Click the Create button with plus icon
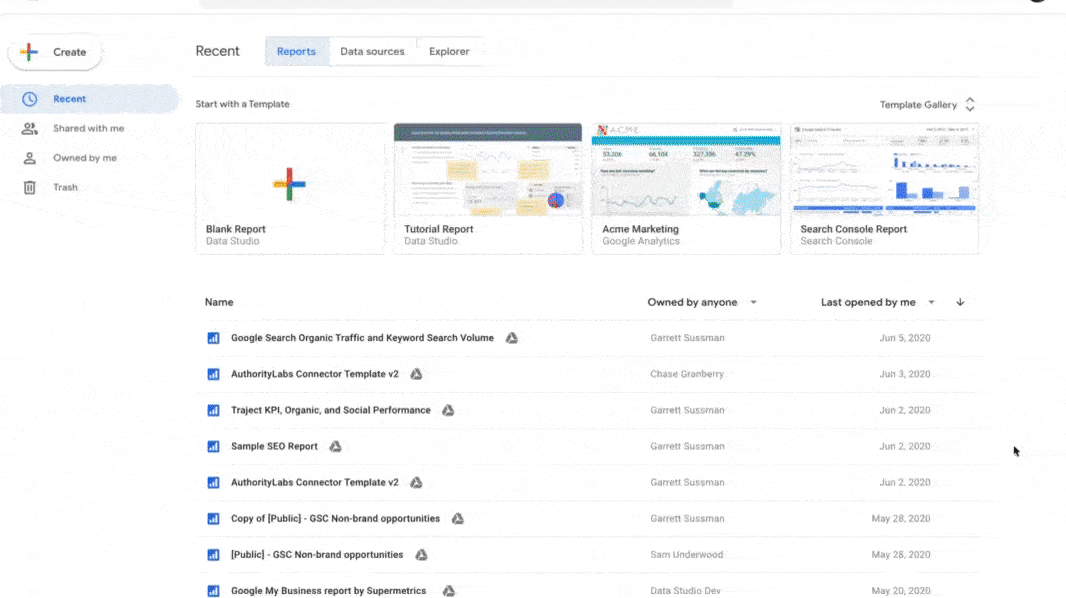 tap(54, 52)
